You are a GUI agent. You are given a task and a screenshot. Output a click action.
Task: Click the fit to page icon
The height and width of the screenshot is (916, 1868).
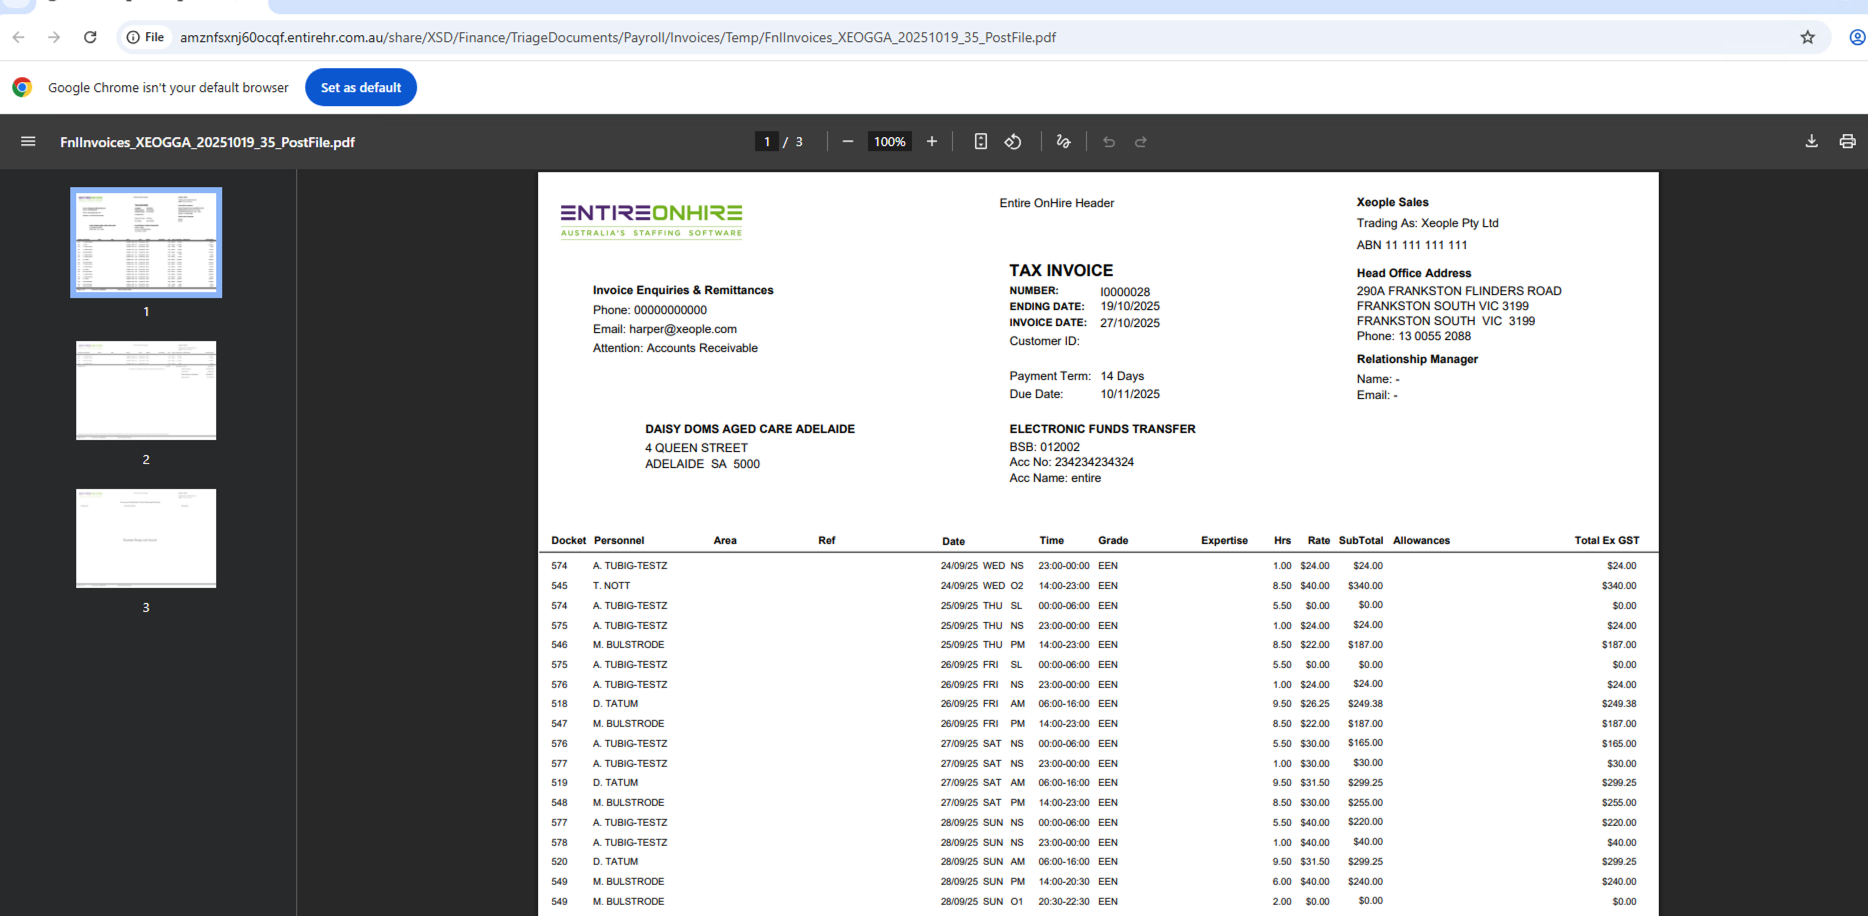981,142
